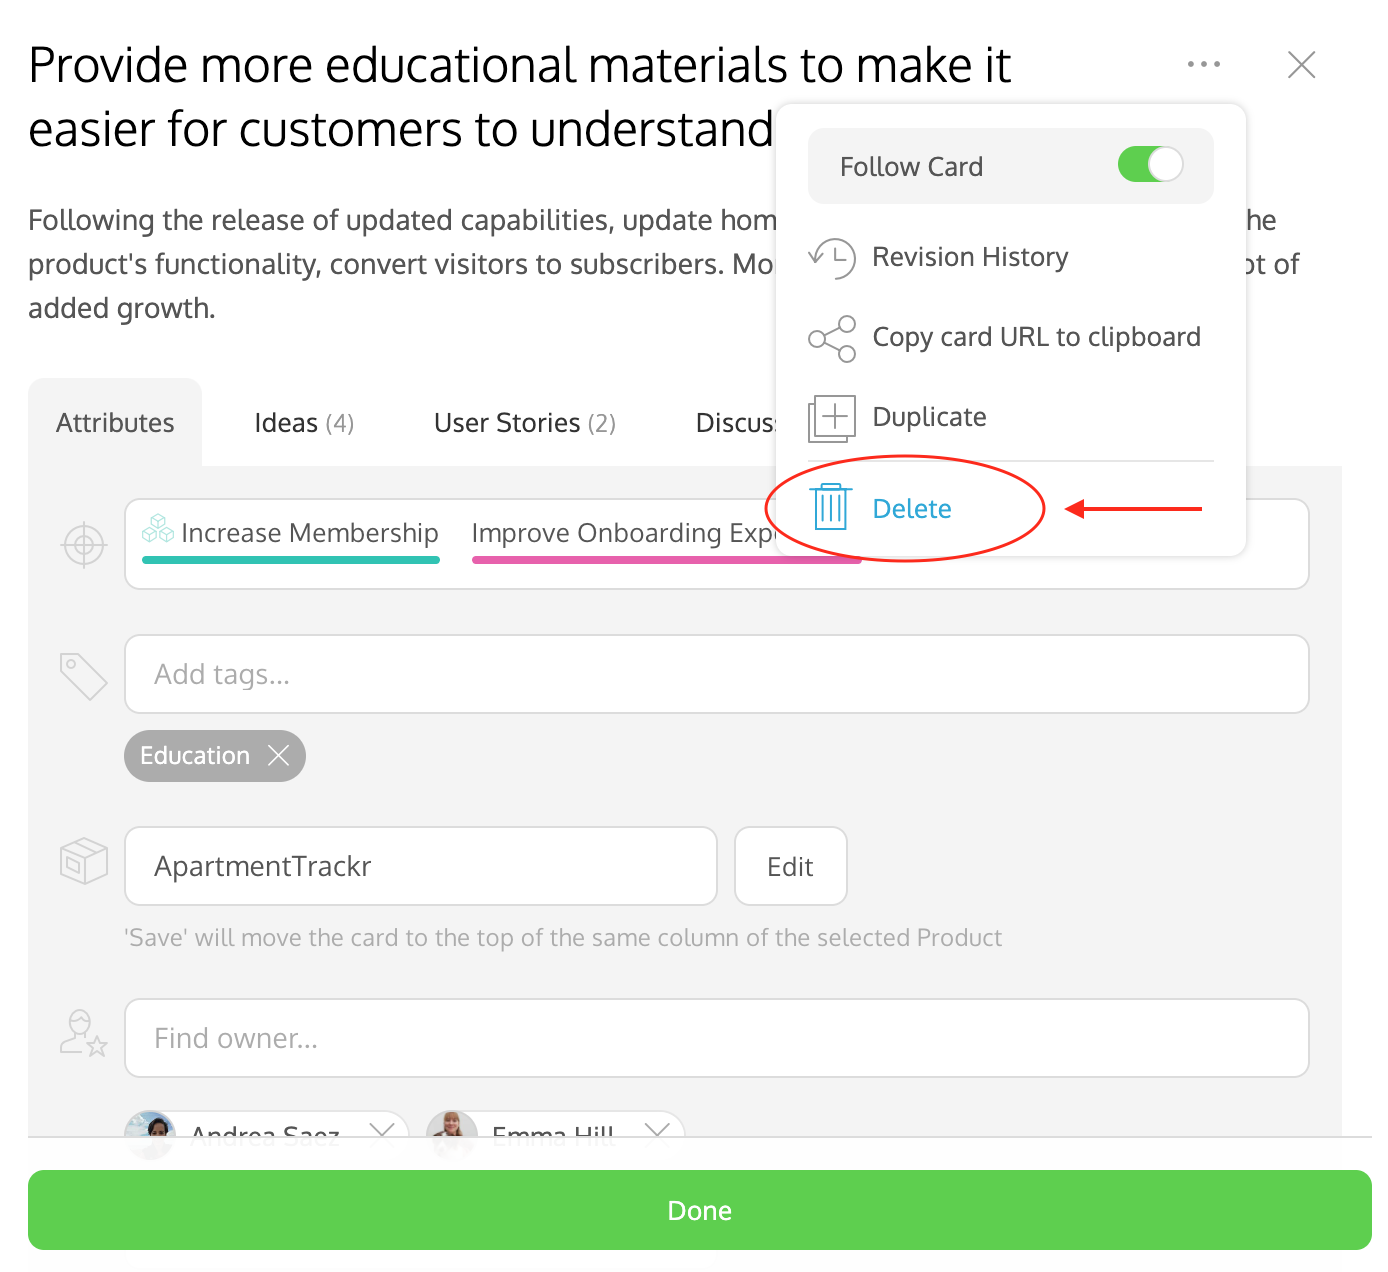Switch to the Ideas tab
1388x1272 pixels.
pos(304,423)
